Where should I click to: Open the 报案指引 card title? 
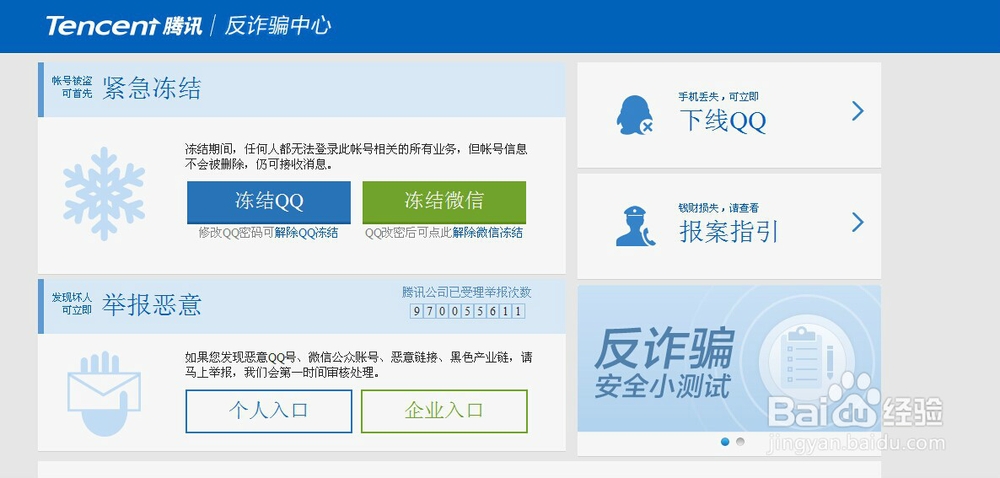pyautogui.click(x=729, y=231)
